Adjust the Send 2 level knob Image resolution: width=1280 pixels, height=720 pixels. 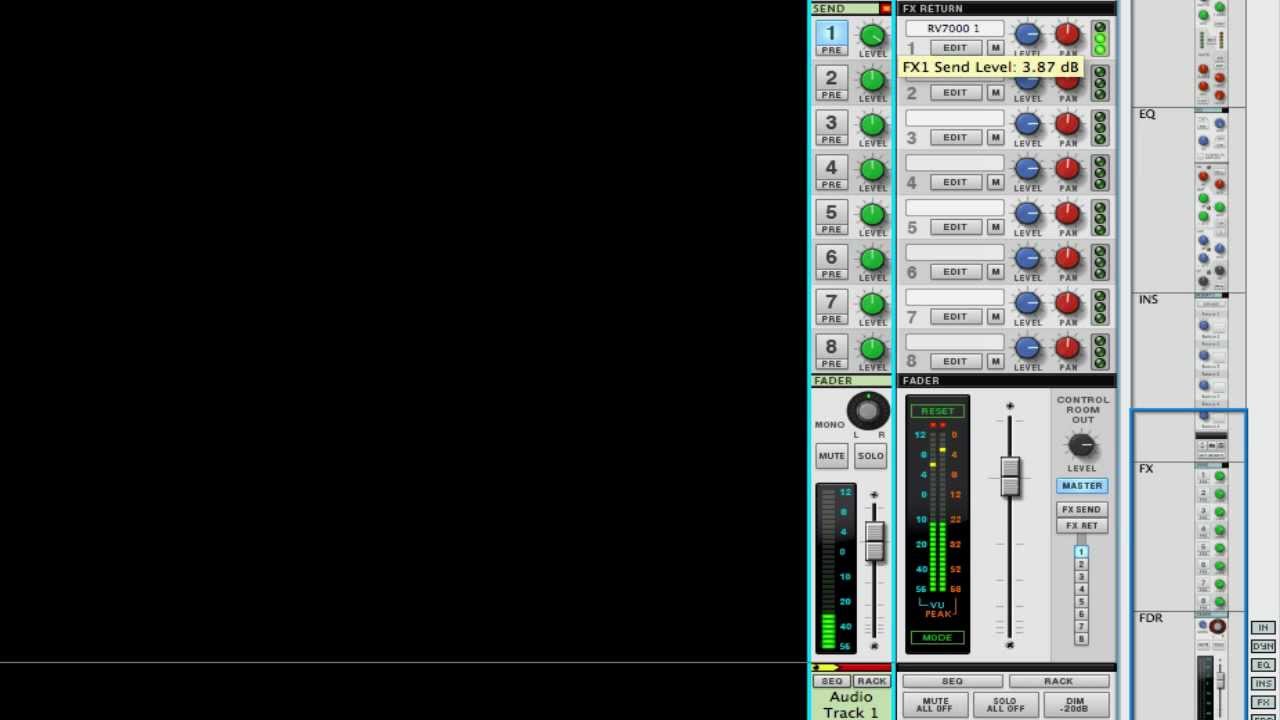872,80
